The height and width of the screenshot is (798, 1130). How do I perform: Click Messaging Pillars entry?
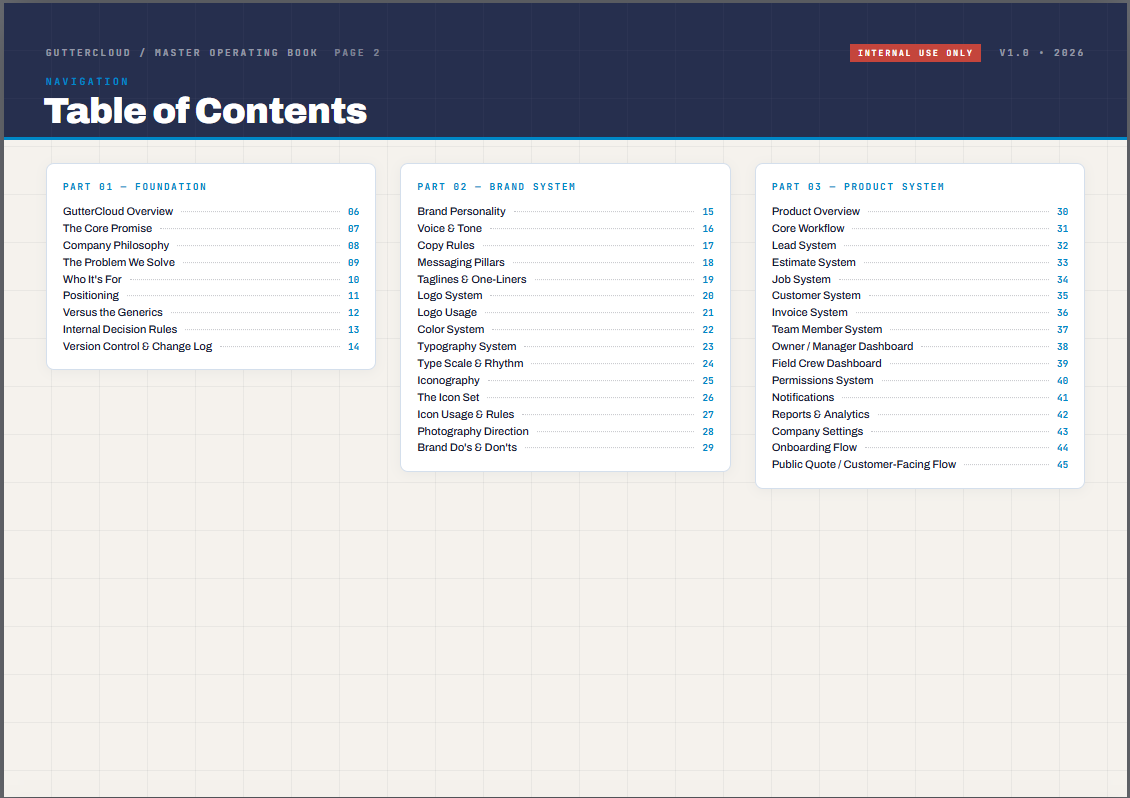[x=565, y=262]
